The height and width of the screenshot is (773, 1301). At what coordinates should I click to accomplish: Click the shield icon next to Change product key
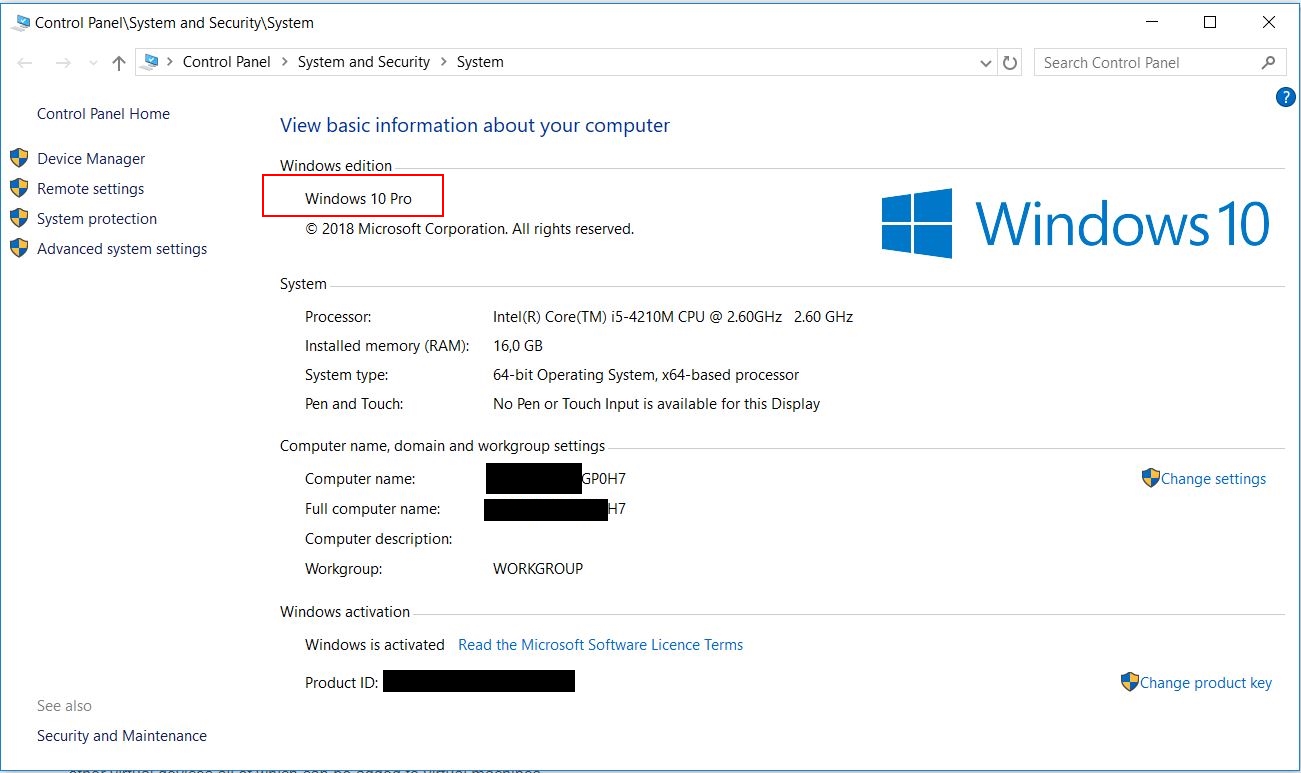[x=1130, y=682]
